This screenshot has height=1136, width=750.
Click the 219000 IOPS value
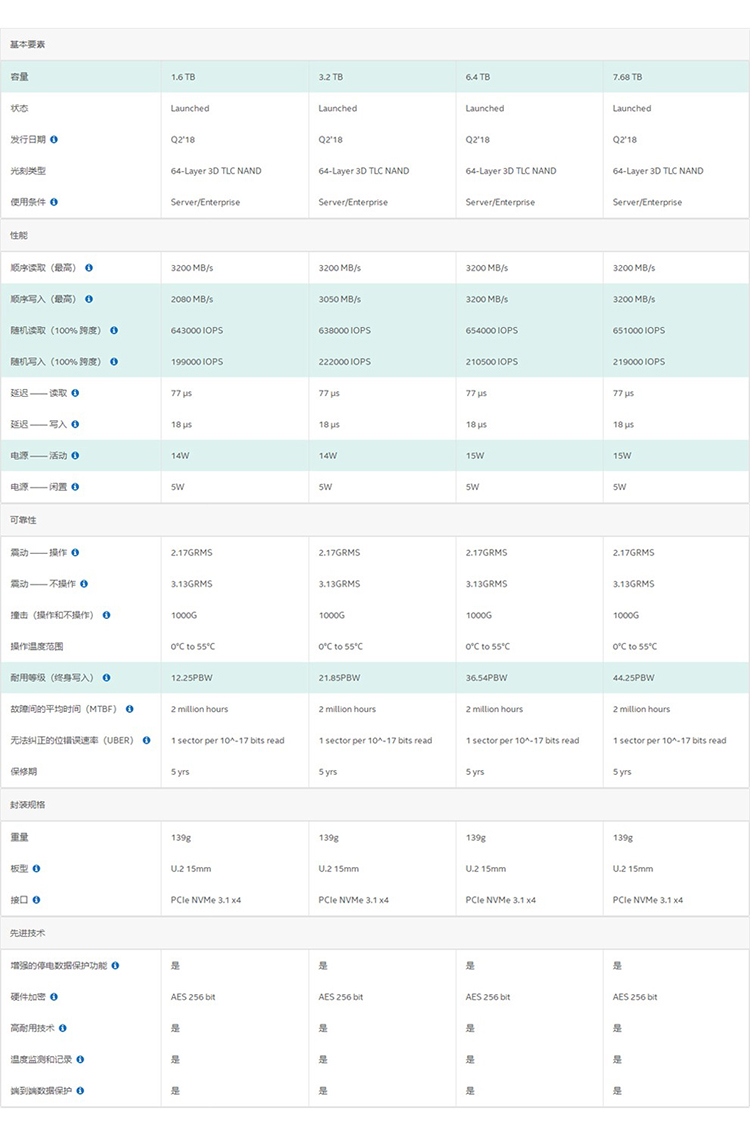coord(639,362)
